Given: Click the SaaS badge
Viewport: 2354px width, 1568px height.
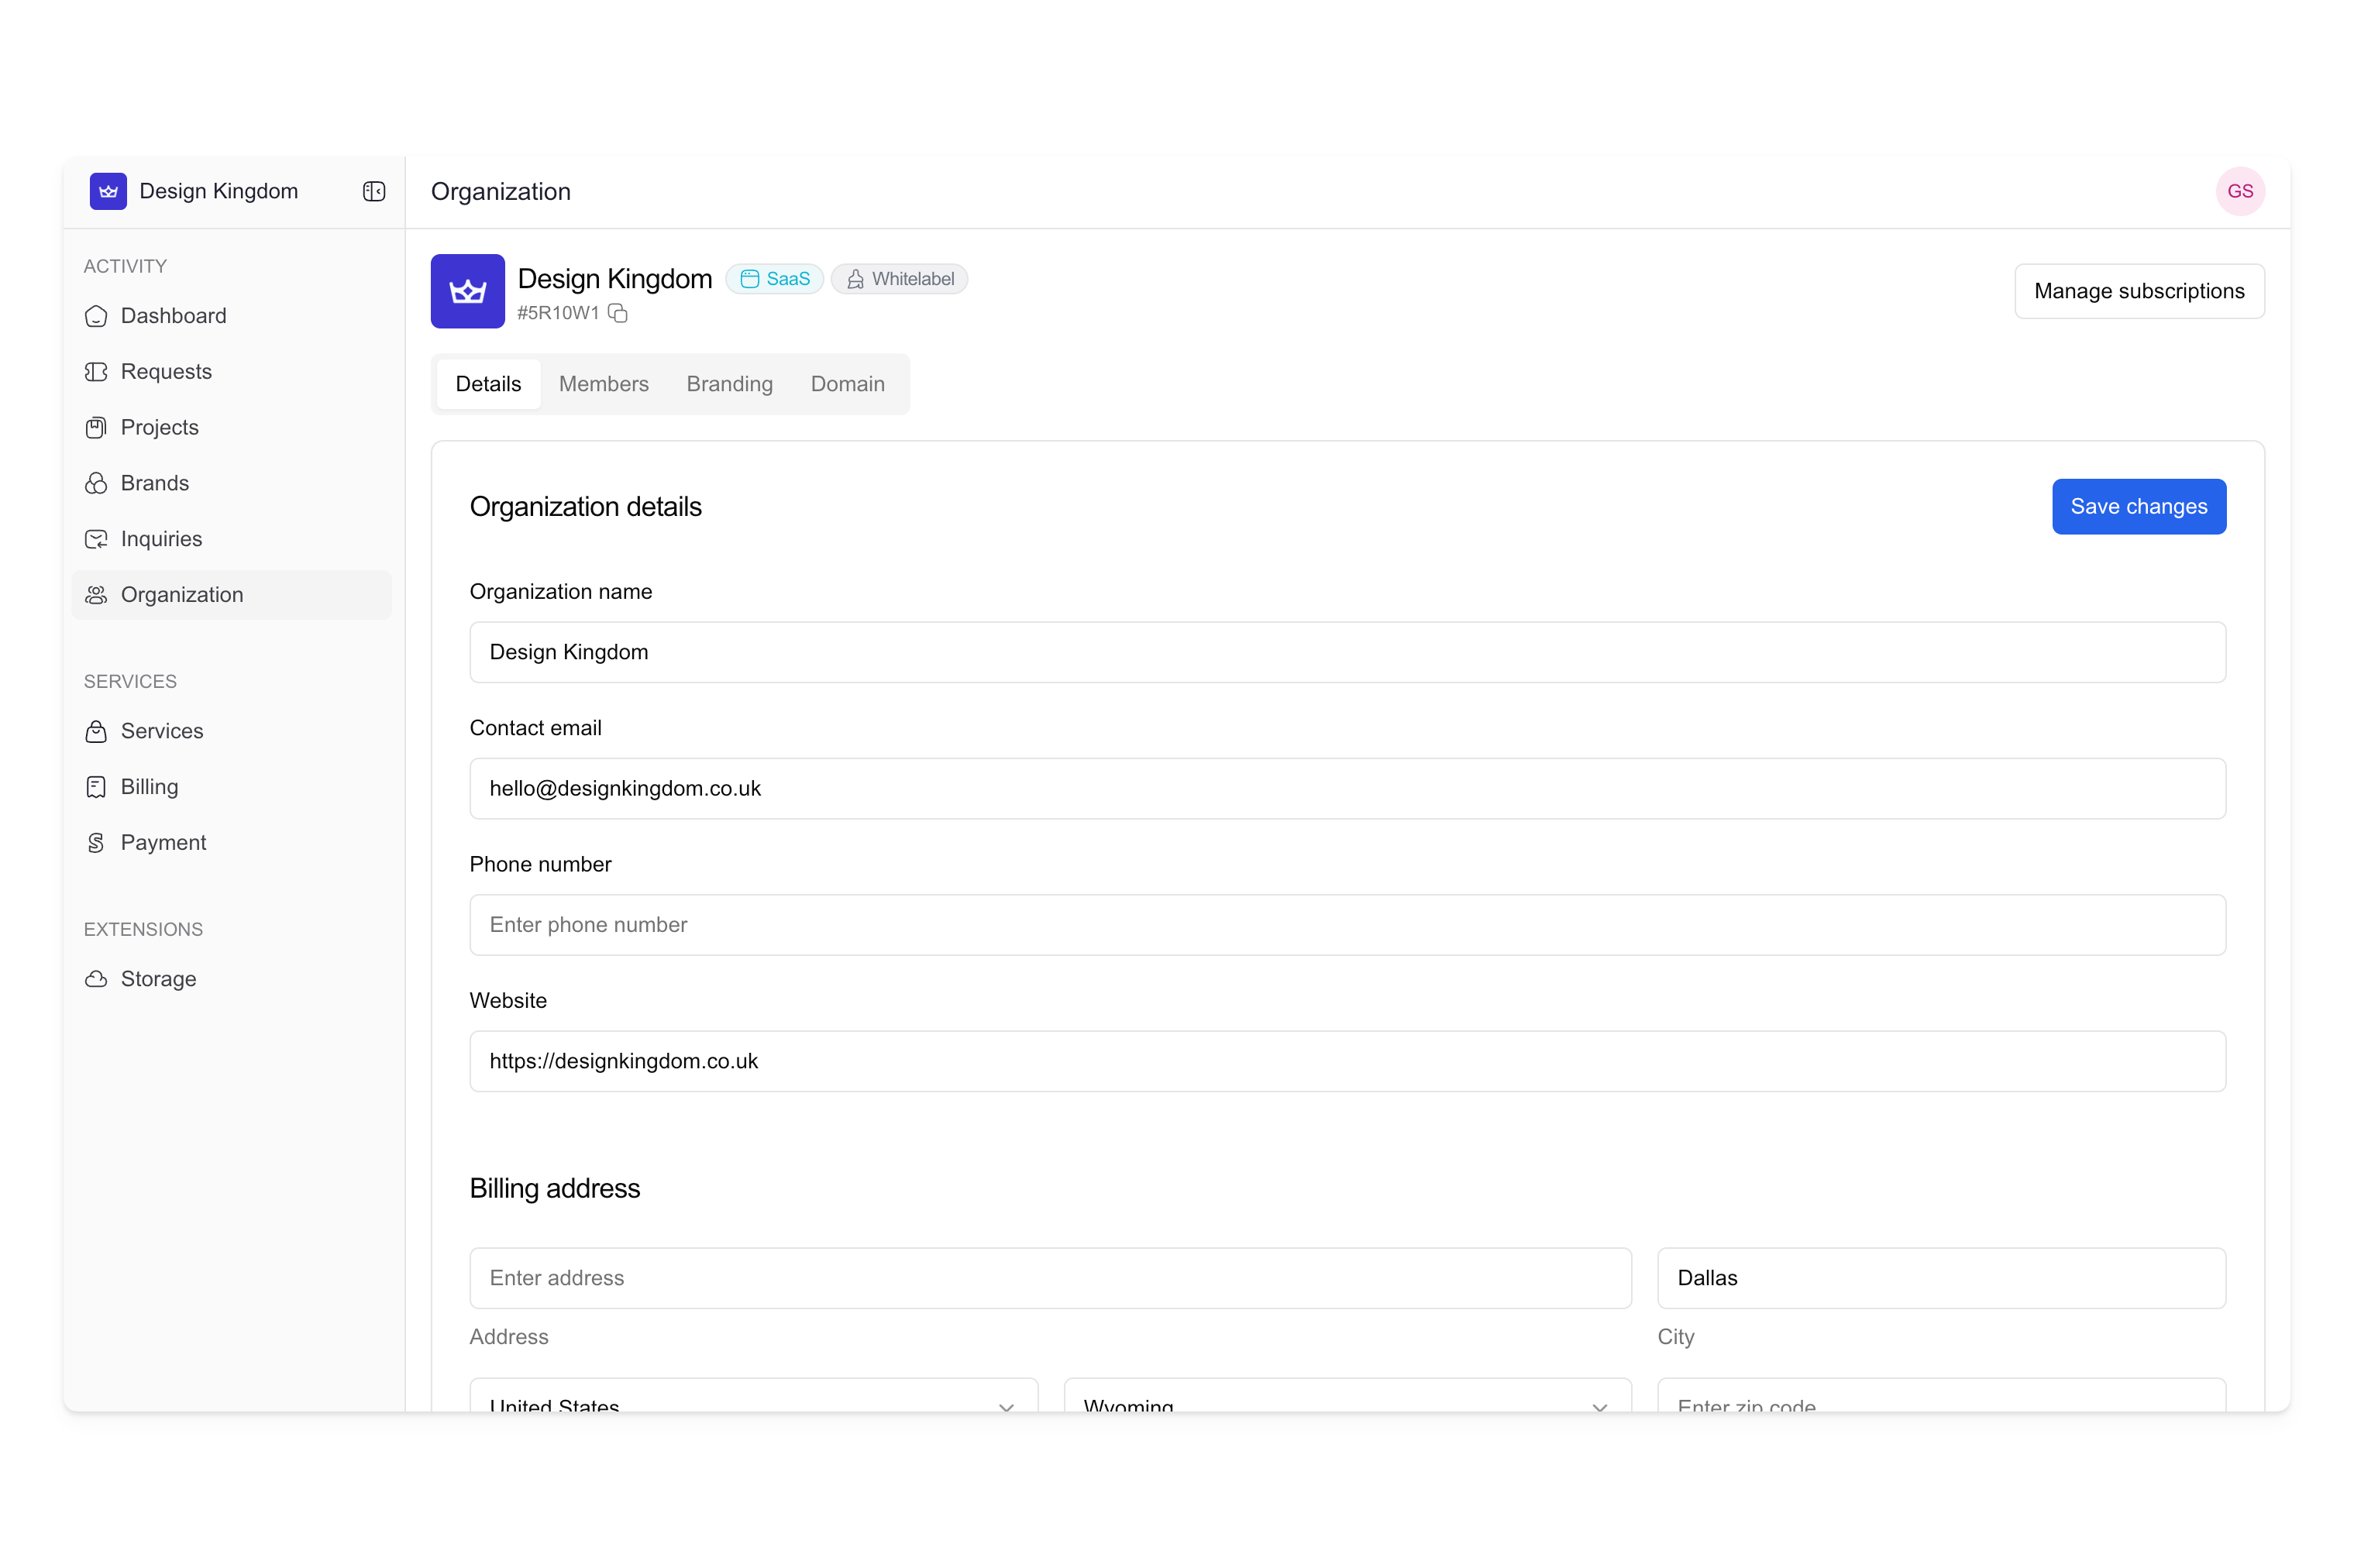Looking at the screenshot, I should point(774,279).
